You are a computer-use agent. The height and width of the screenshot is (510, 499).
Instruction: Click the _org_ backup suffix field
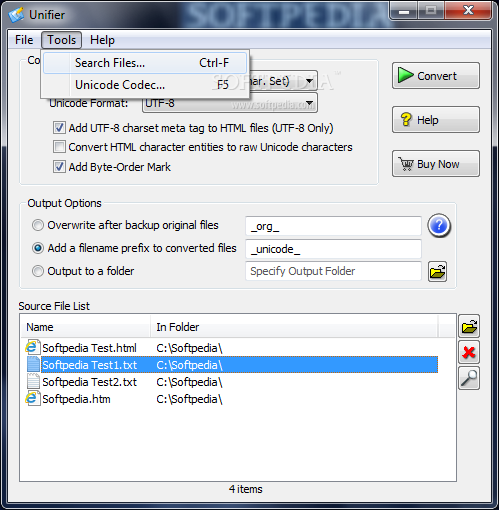(x=333, y=226)
